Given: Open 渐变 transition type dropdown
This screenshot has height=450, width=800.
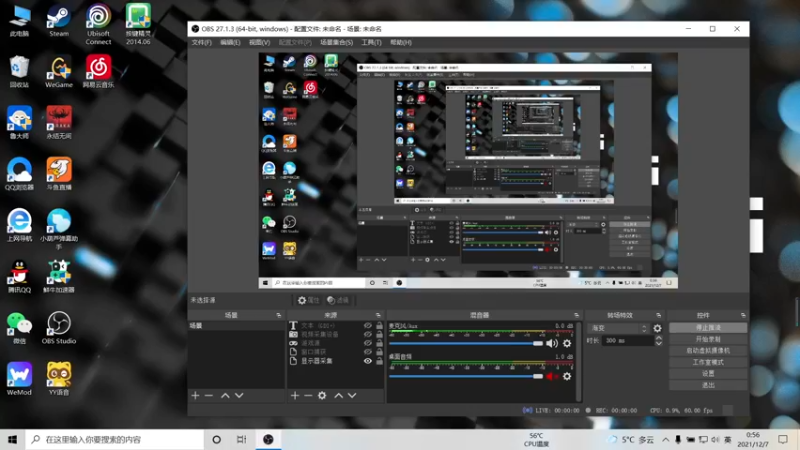Looking at the screenshot, I should pyautogui.click(x=618, y=329).
